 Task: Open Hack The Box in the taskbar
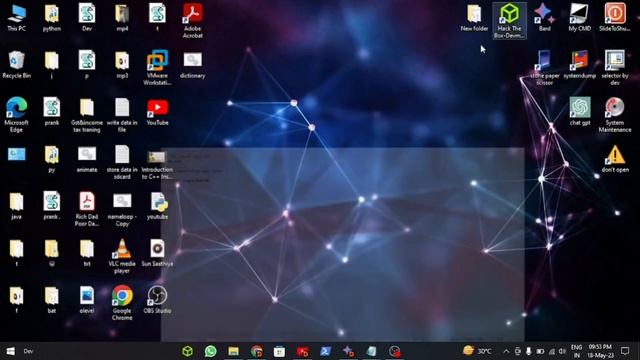187,351
